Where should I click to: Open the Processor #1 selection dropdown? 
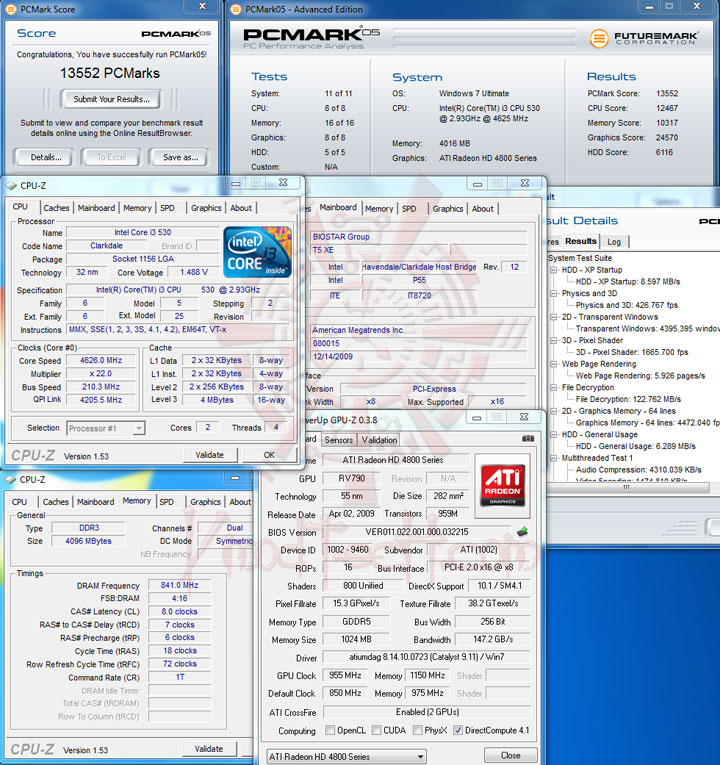[139, 428]
